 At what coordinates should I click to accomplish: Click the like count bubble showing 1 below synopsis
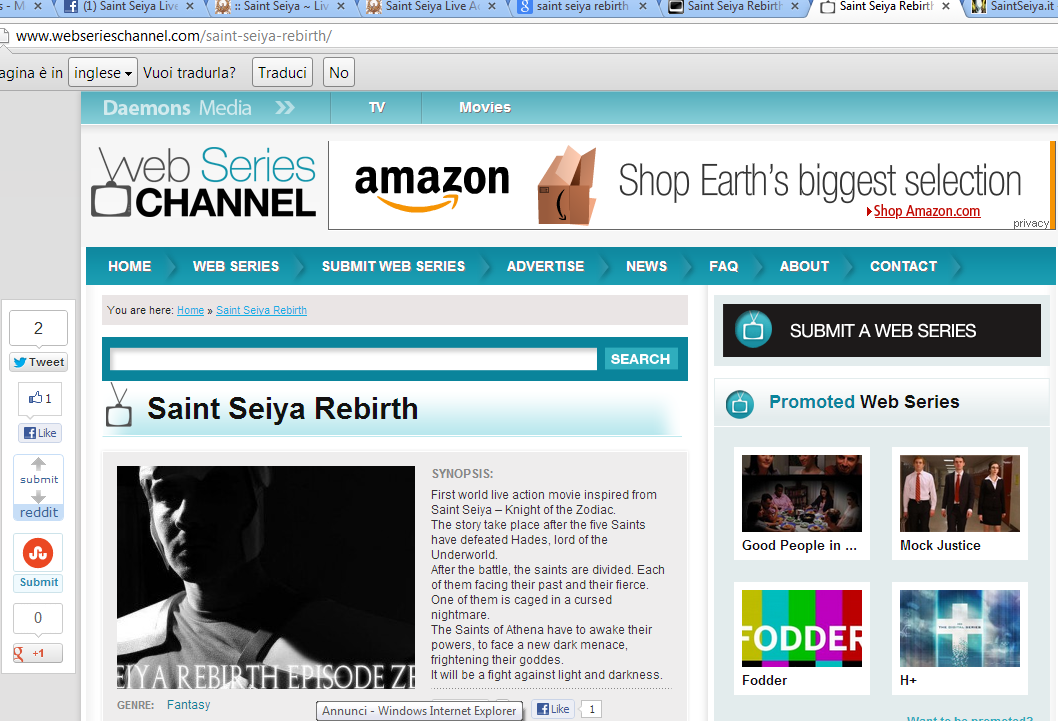coord(592,709)
